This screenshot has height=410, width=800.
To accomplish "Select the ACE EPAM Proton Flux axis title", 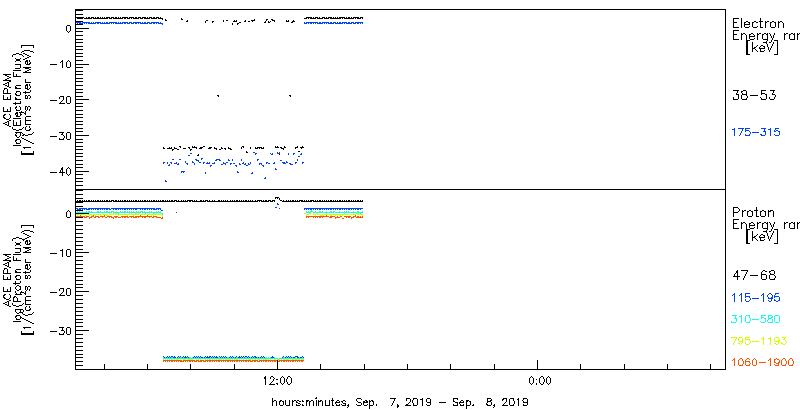I will 20,280.
